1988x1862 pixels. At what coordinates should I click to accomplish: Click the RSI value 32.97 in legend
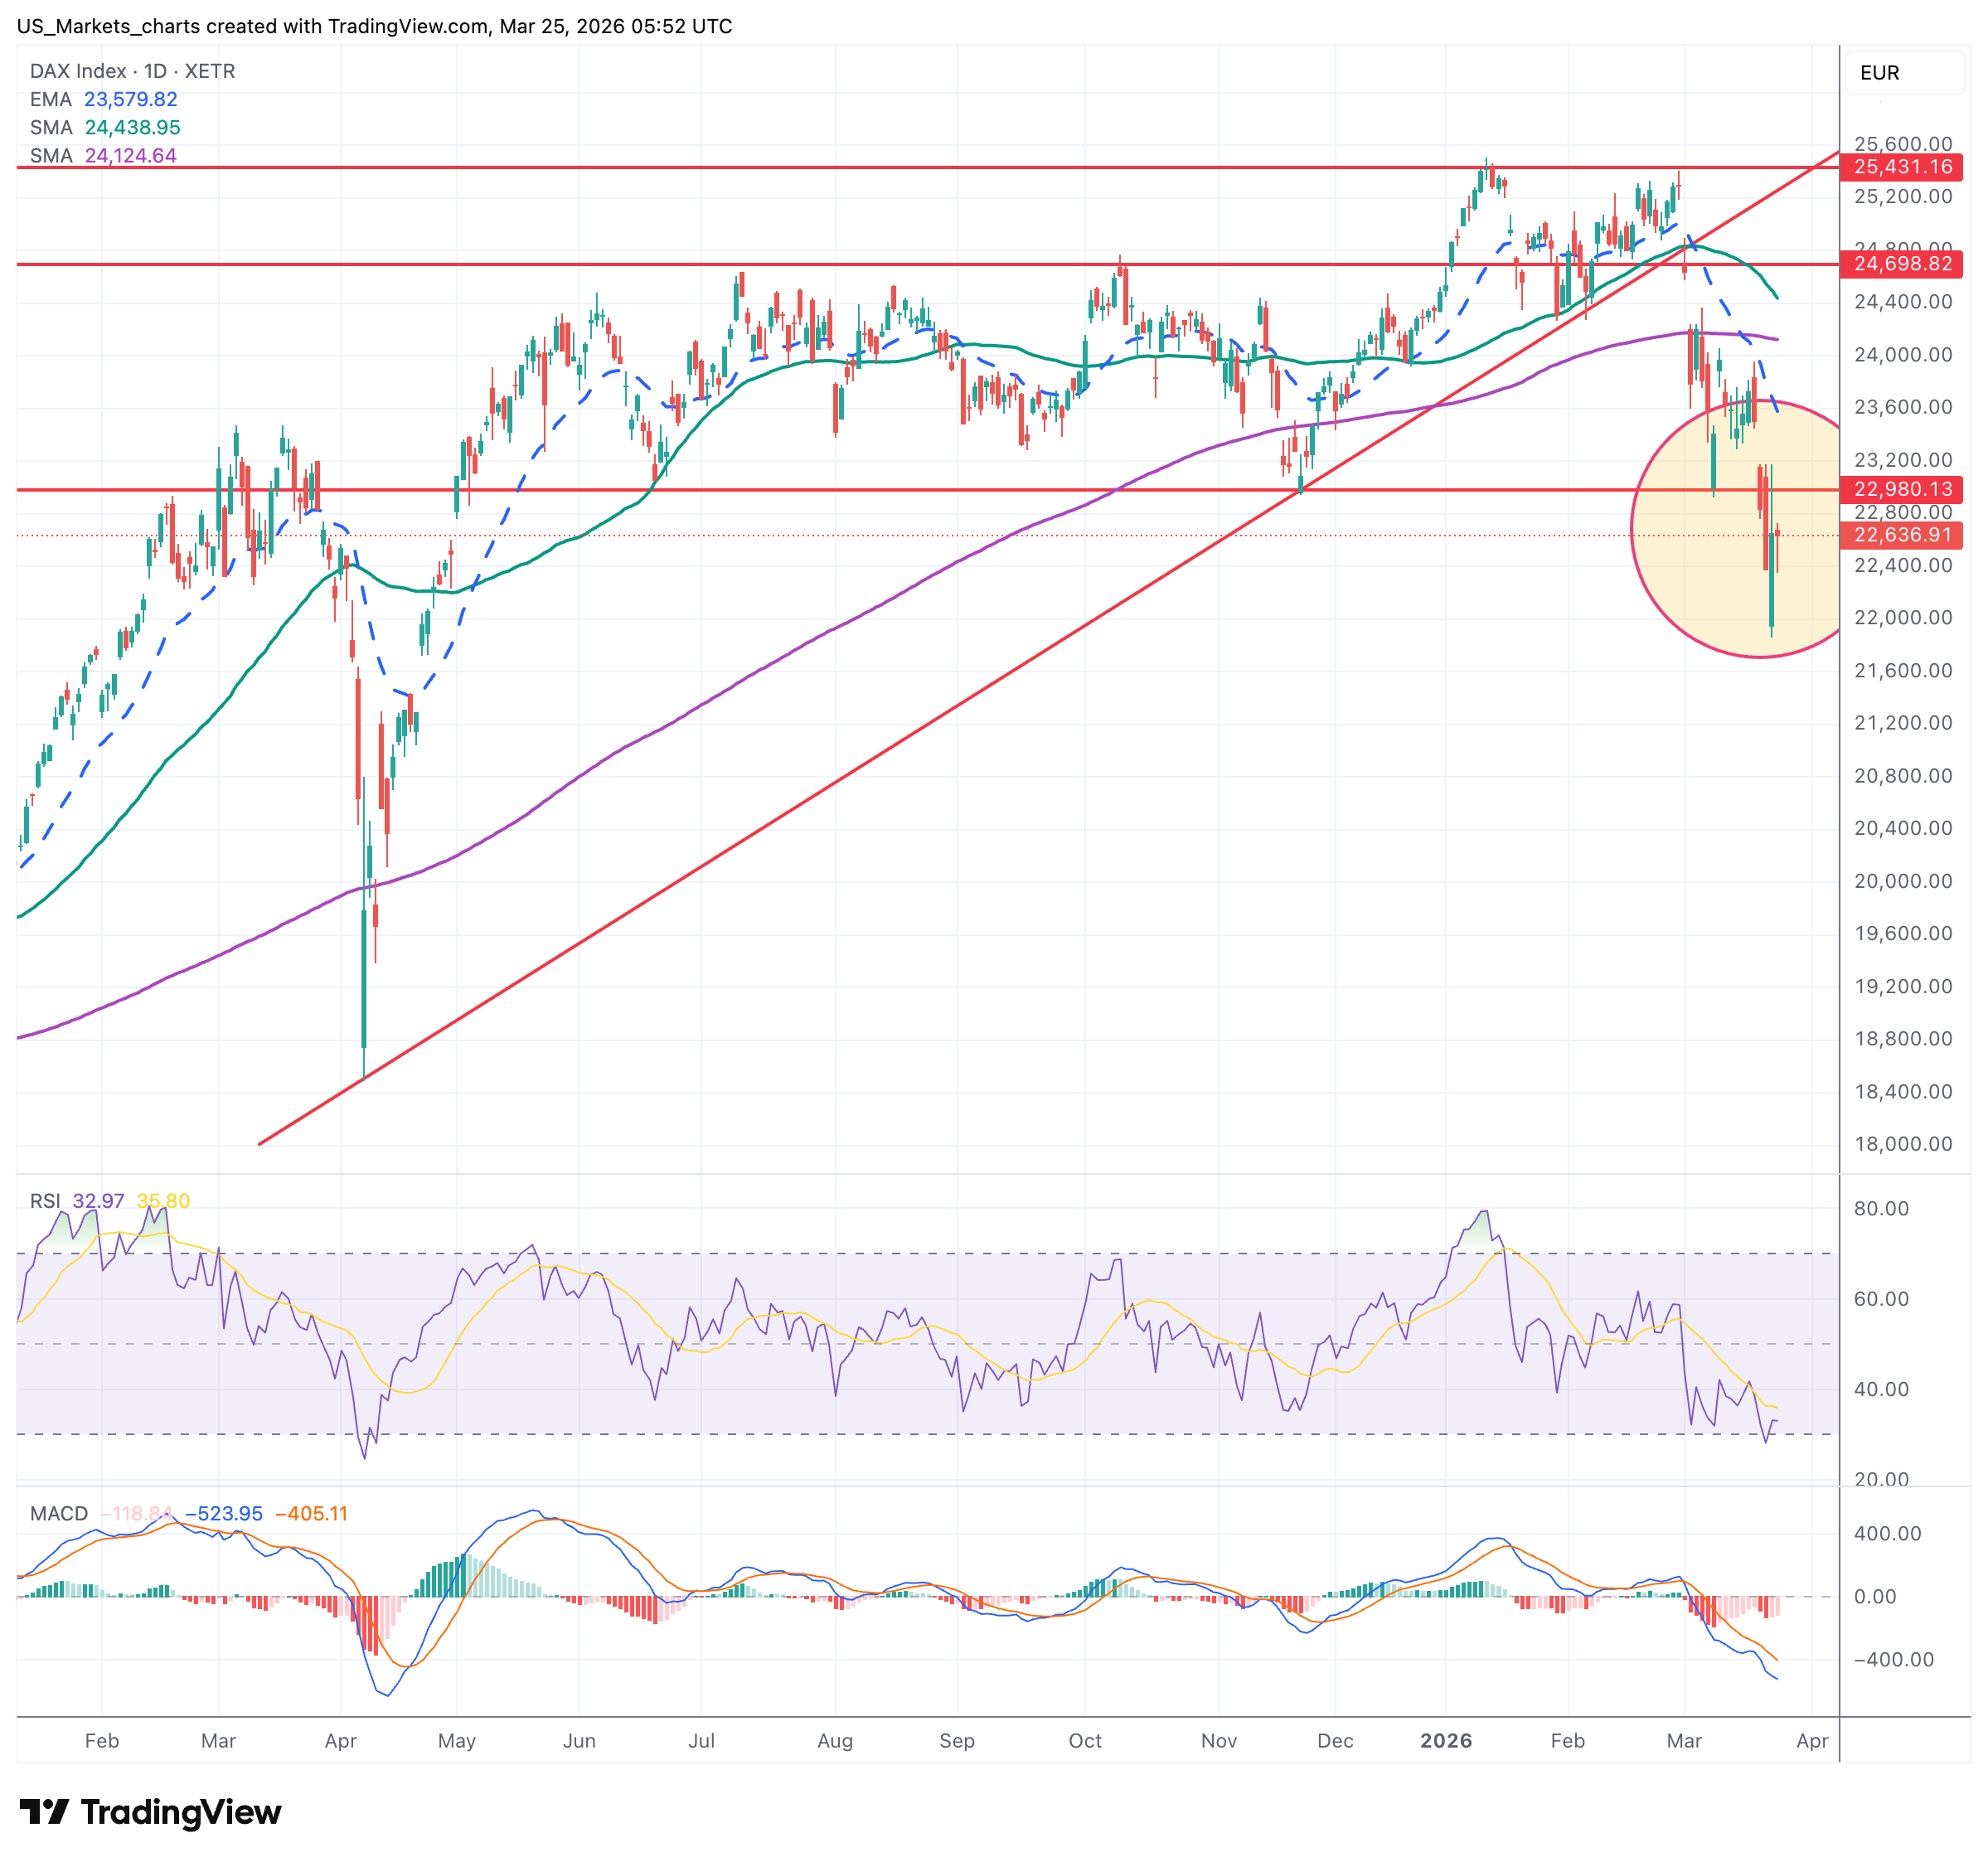click(98, 1200)
